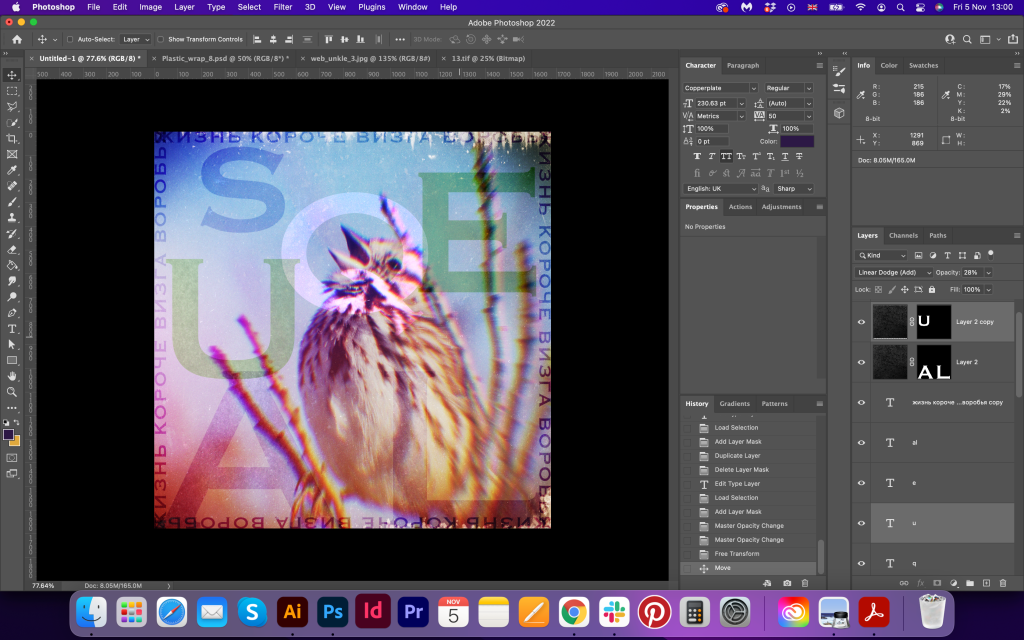Click the layer effects fx icon
Image resolution: width=1024 pixels, height=640 pixels.
tap(920, 582)
